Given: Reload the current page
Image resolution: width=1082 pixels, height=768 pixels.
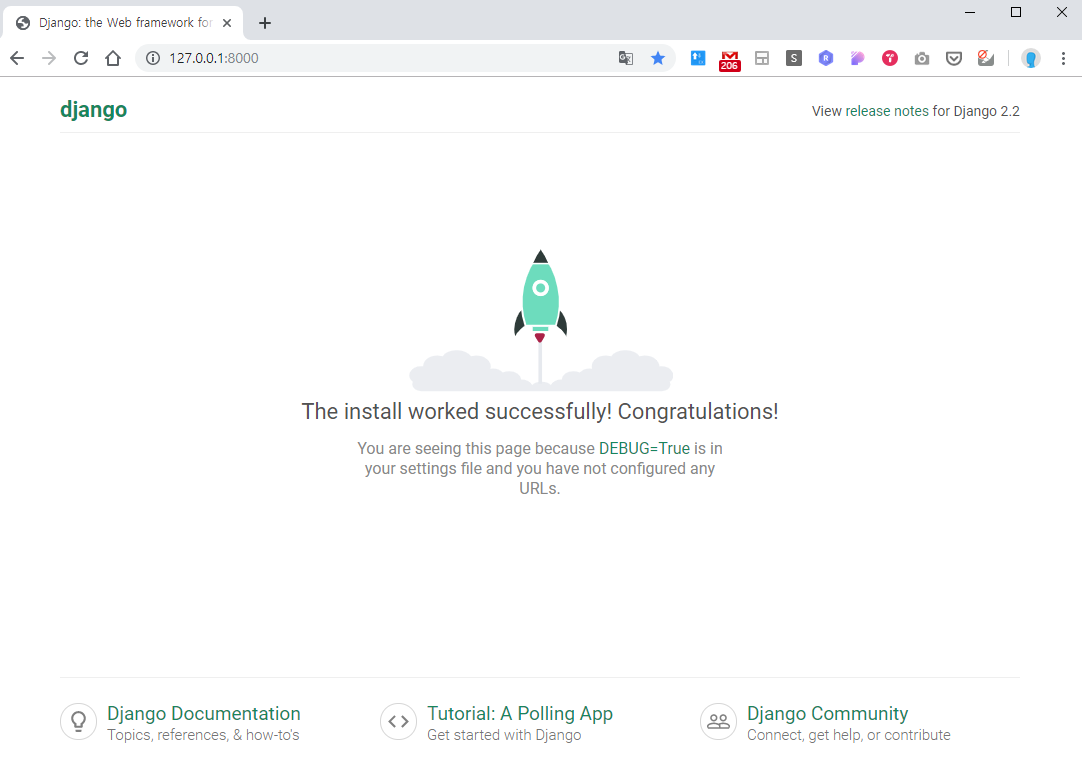Looking at the screenshot, I should click(81, 59).
